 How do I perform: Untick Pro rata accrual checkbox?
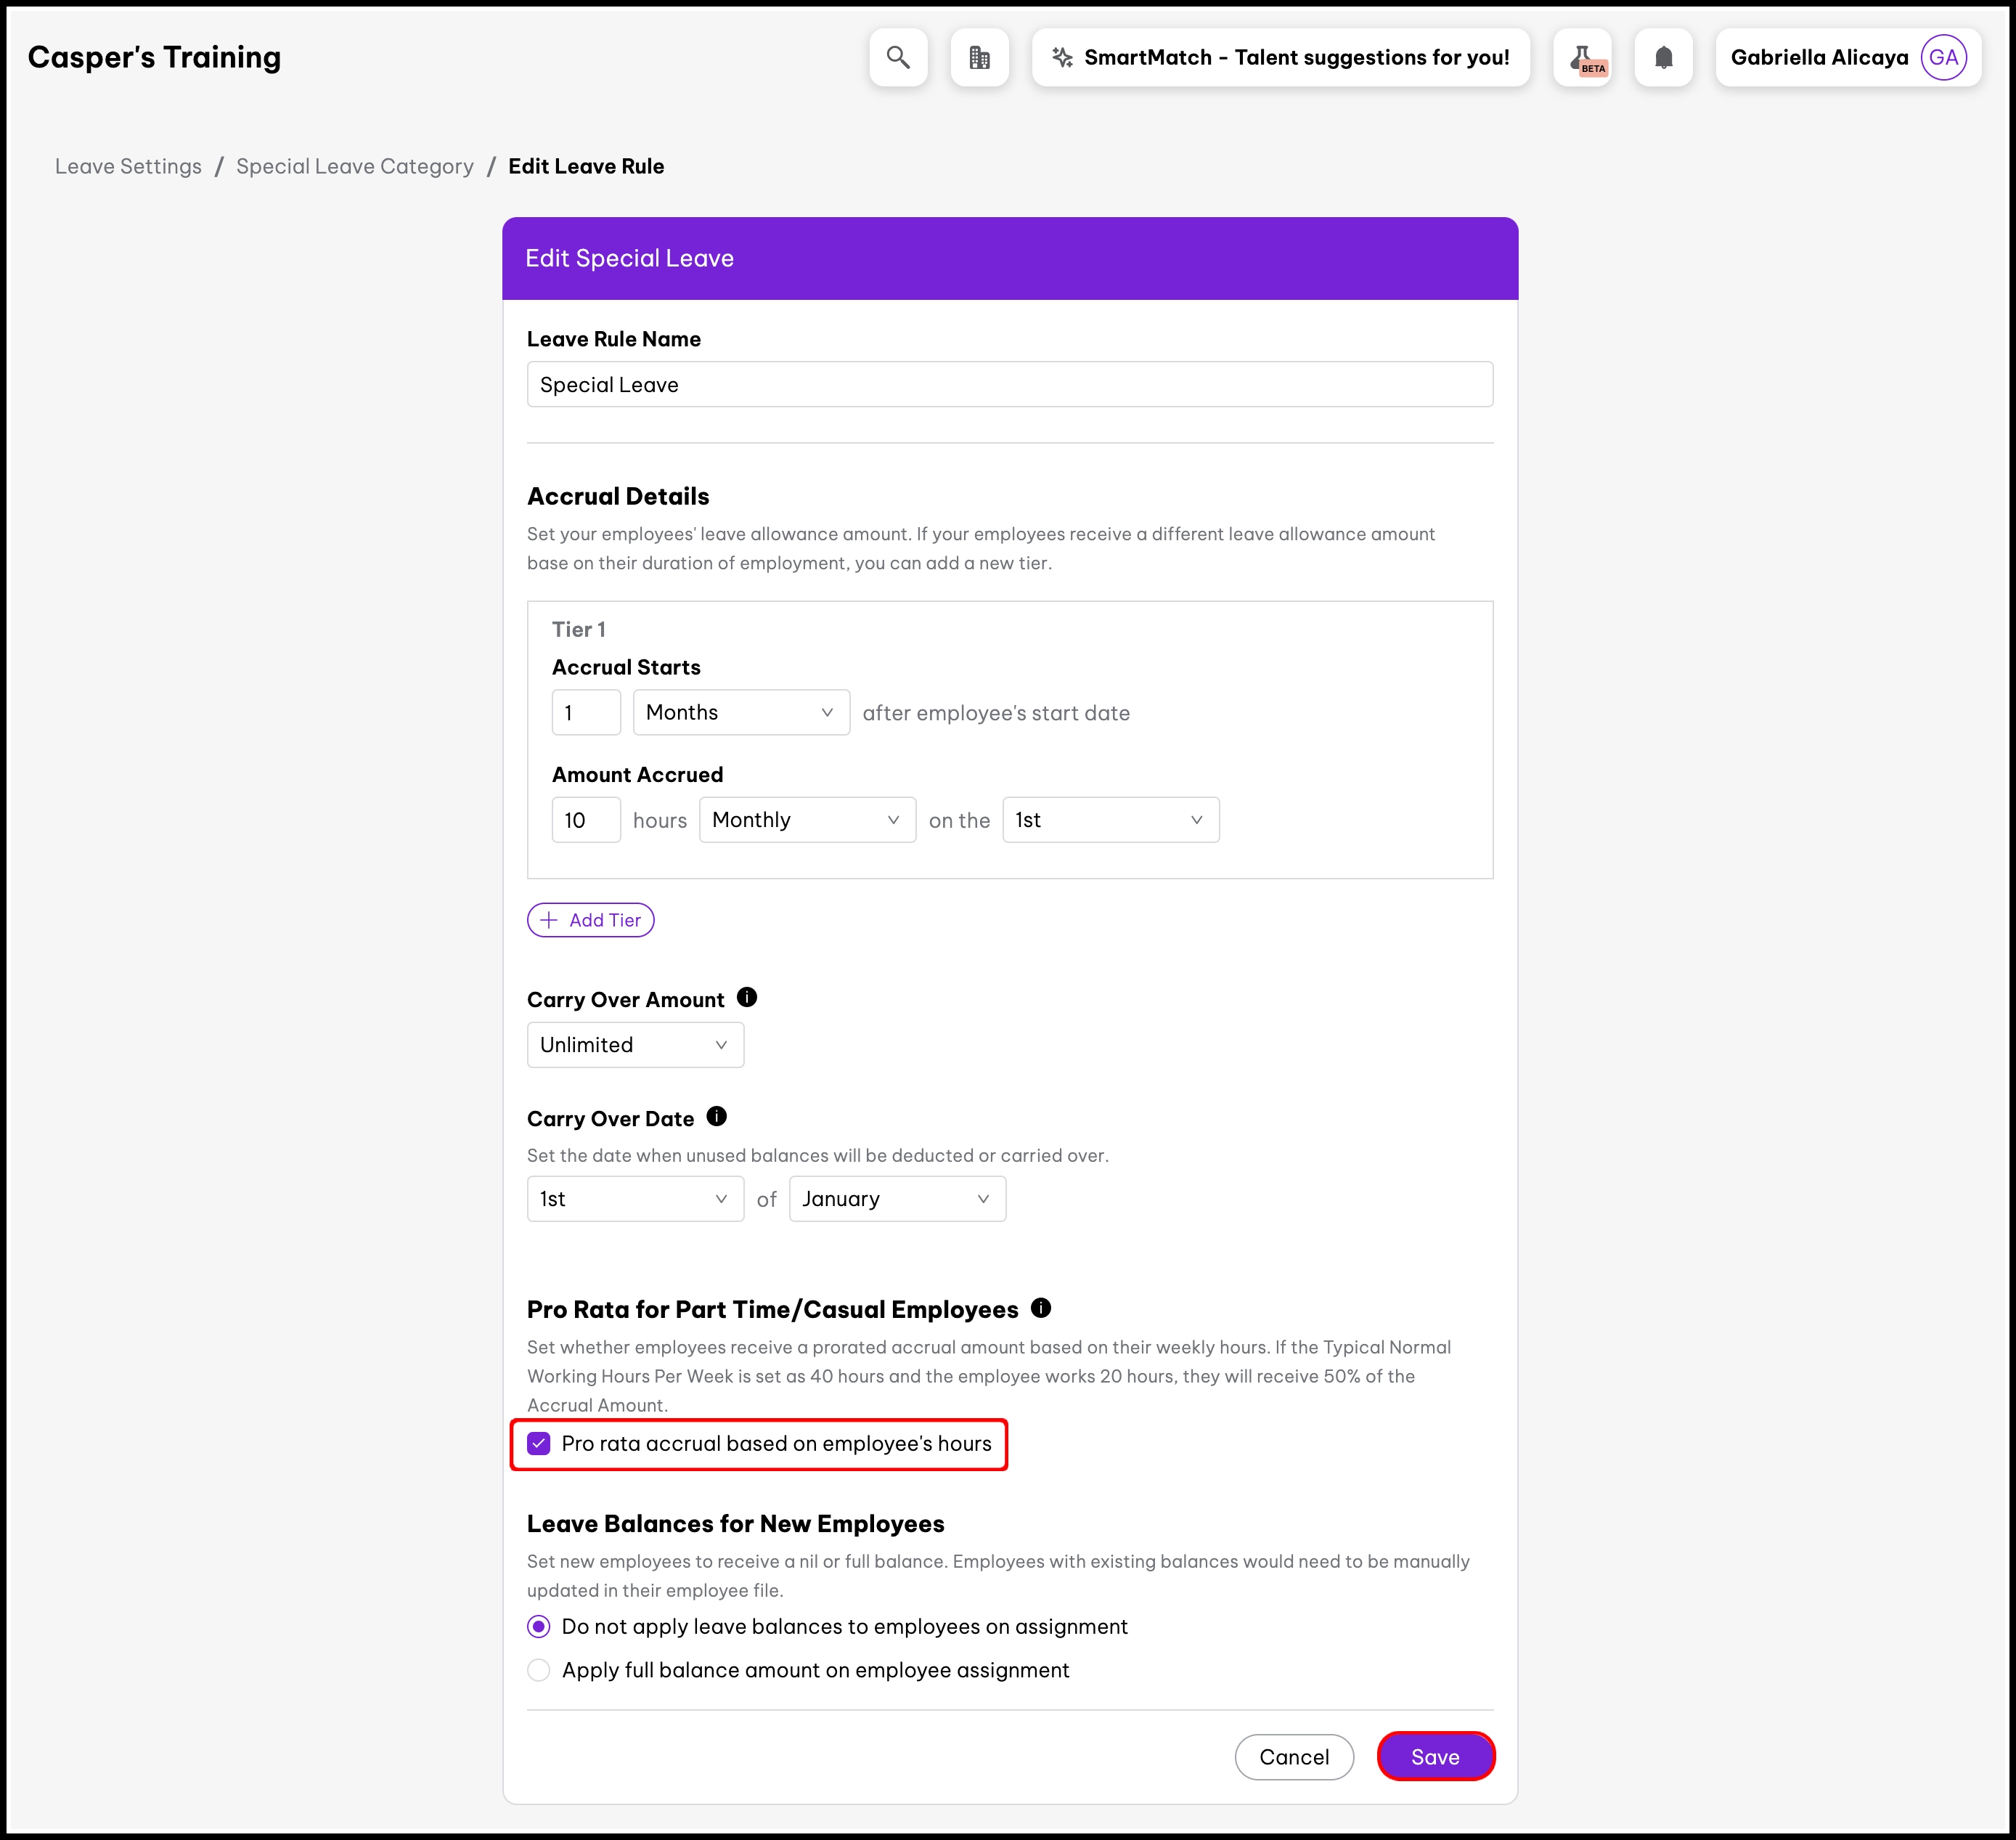tap(539, 1443)
